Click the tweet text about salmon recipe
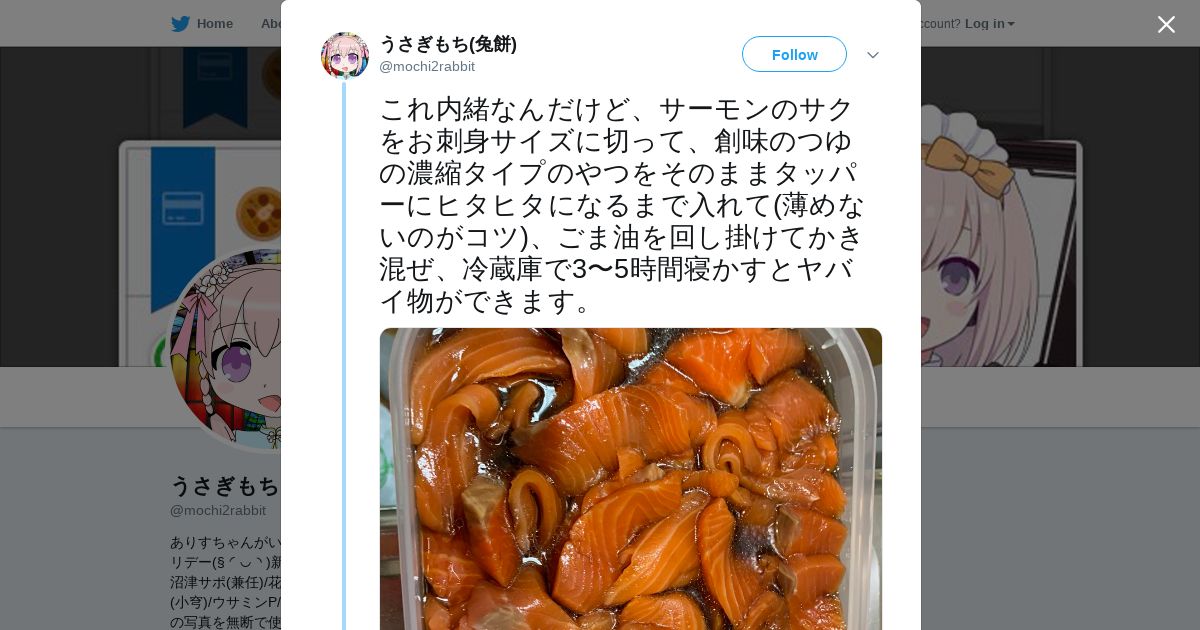1200x630 pixels. pyautogui.click(x=622, y=205)
